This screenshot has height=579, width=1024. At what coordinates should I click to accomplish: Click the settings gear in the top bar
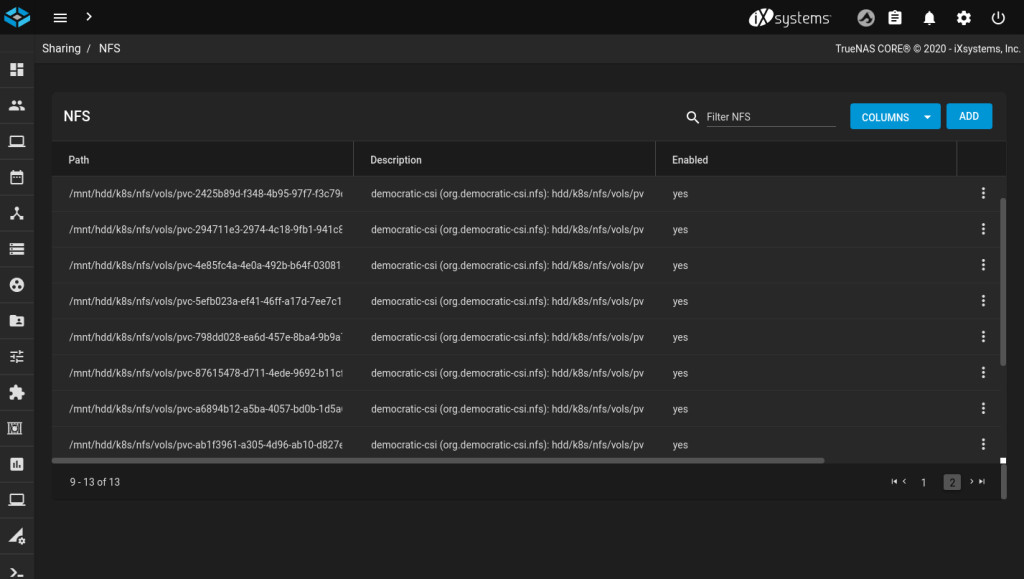click(963, 18)
